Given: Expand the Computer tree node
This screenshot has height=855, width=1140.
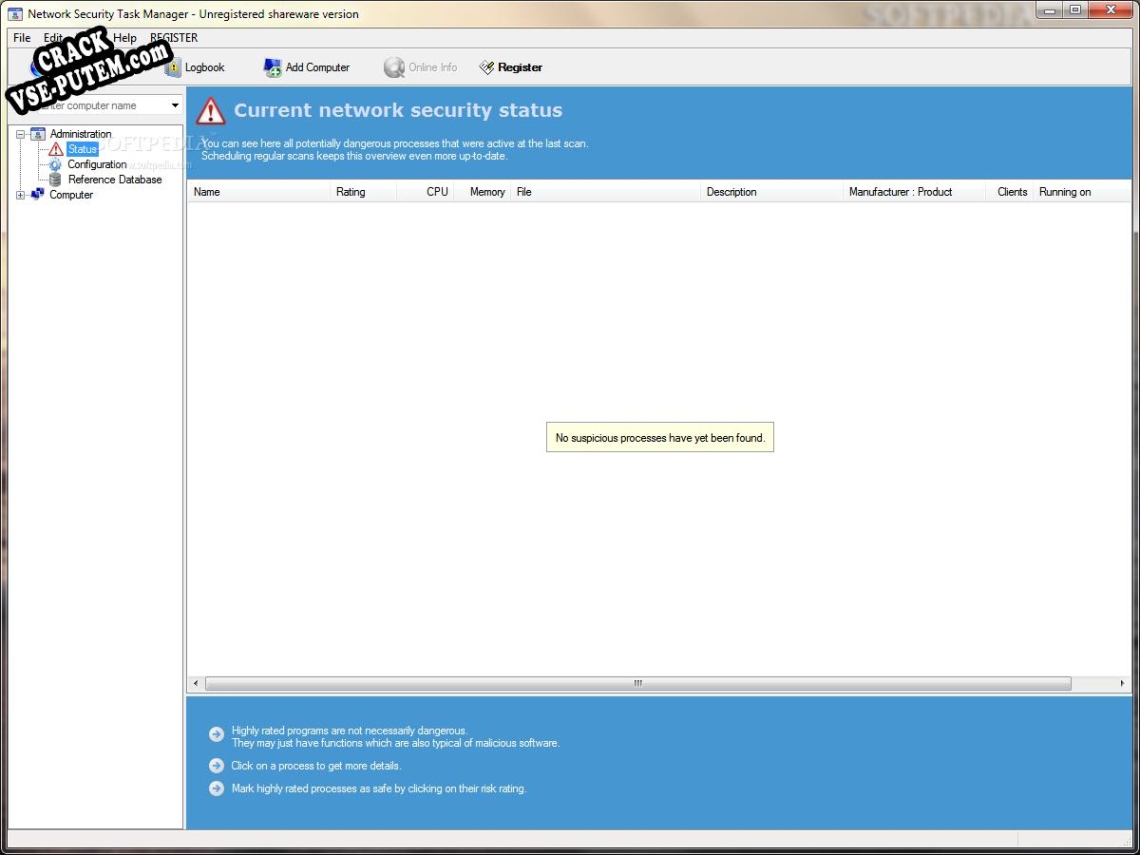Looking at the screenshot, I should click(20, 195).
